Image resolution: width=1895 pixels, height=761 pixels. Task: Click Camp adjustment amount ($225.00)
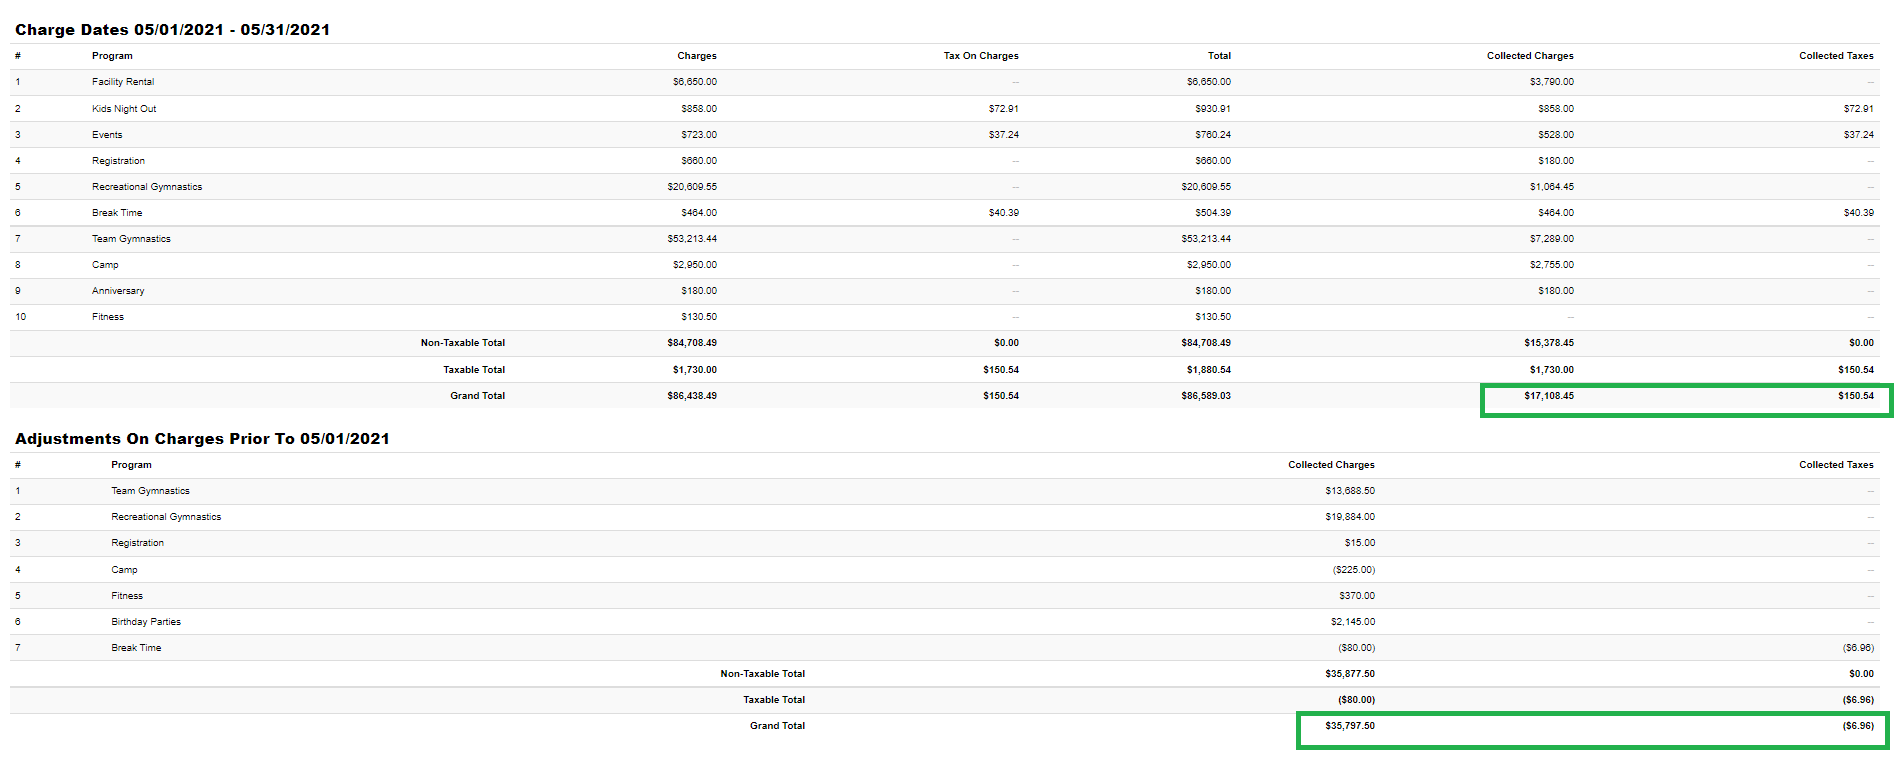click(1354, 570)
